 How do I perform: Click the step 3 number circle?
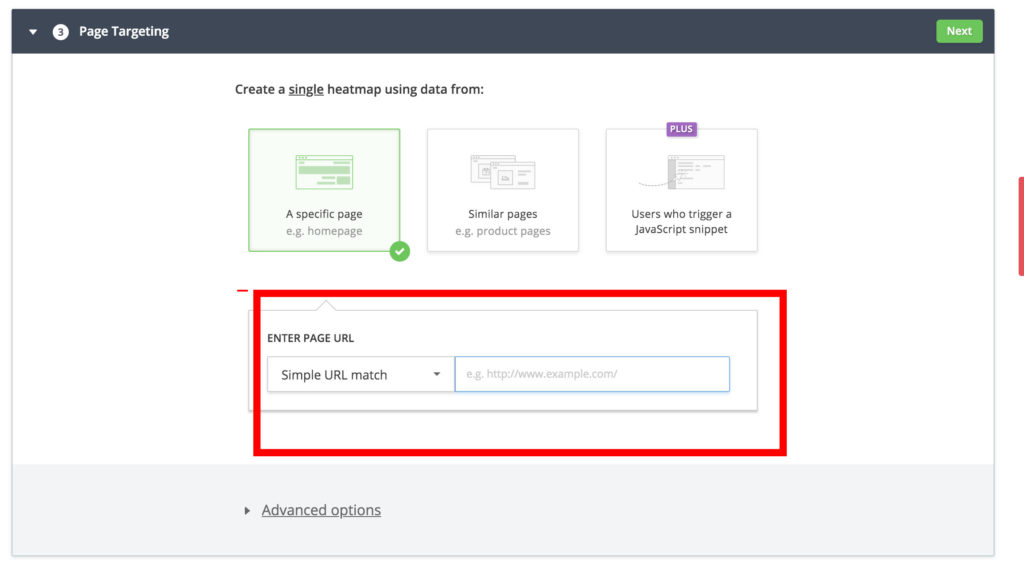click(x=61, y=31)
